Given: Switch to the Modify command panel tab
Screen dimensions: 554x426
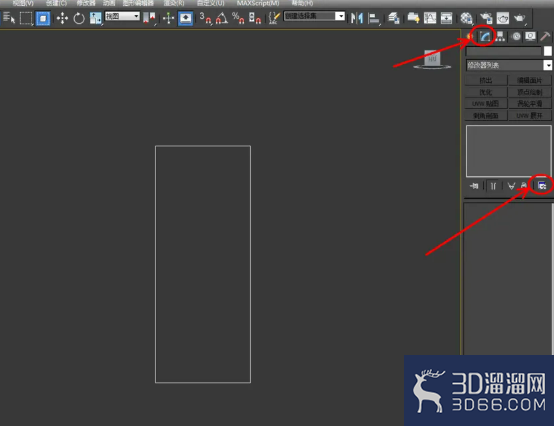Looking at the screenshot, I should click(485, 36).
